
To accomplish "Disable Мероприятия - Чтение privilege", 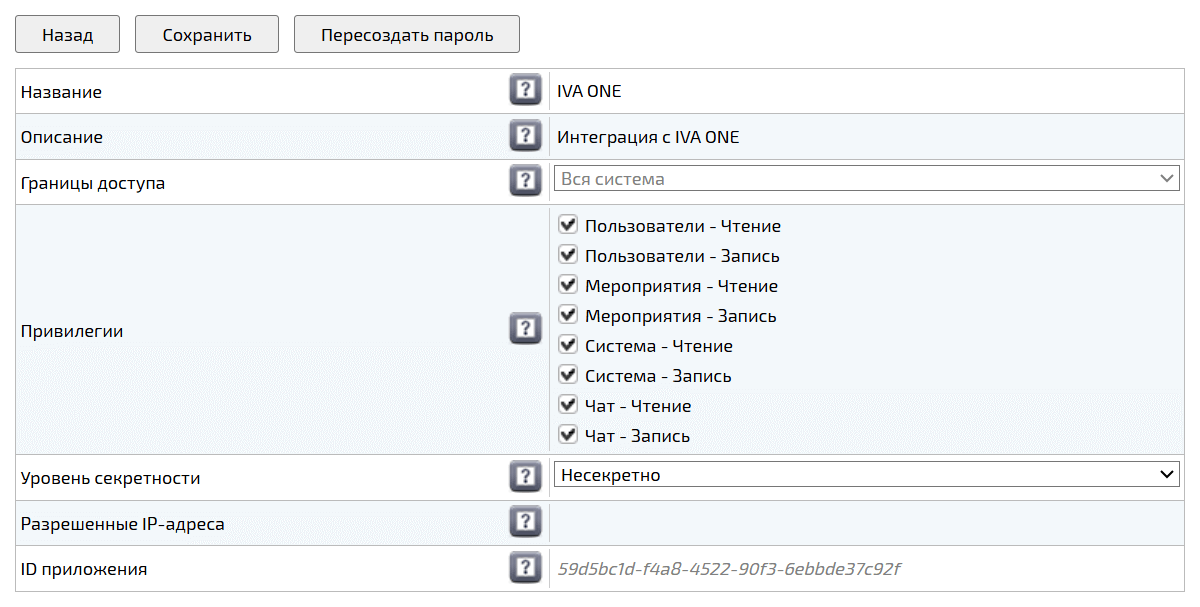I will click(x=568, y=285).
